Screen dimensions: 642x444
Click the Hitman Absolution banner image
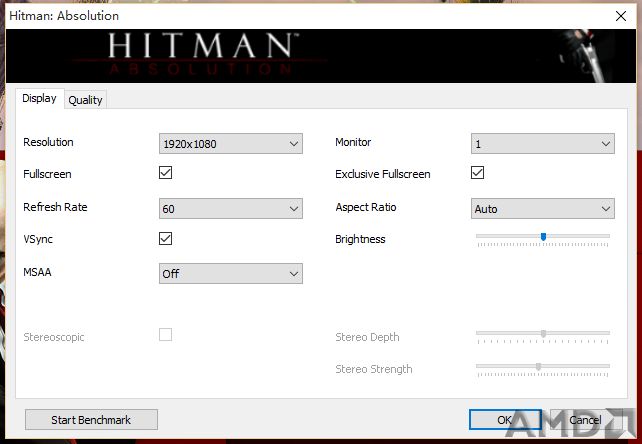click(321, 56)
